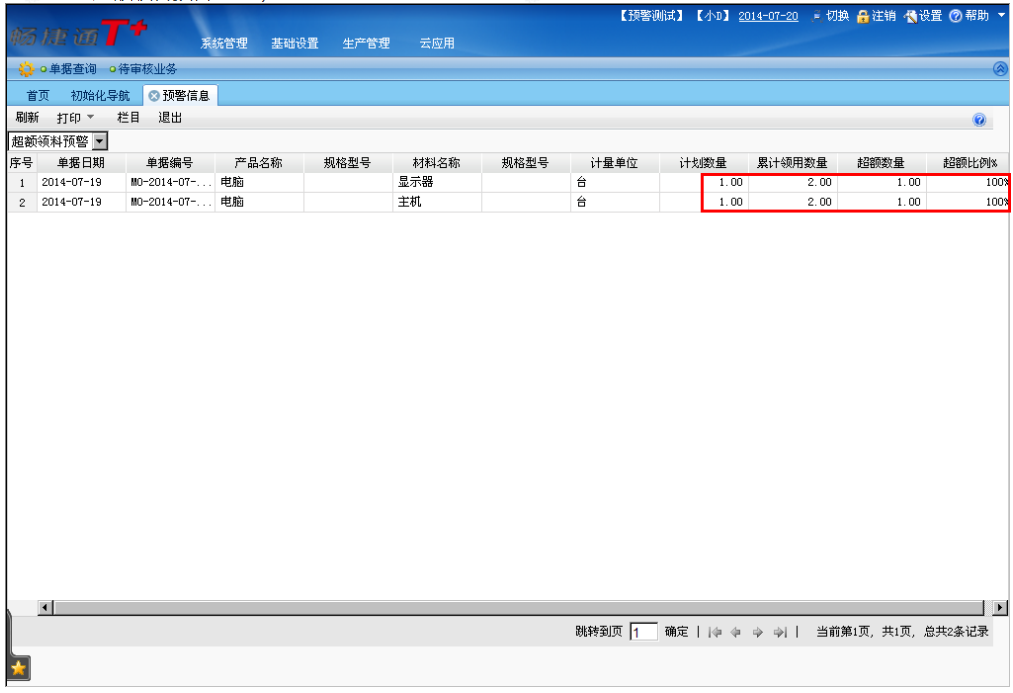Expand the arrow next to 帮助

pyautogui.click(x=1001, y=15)
